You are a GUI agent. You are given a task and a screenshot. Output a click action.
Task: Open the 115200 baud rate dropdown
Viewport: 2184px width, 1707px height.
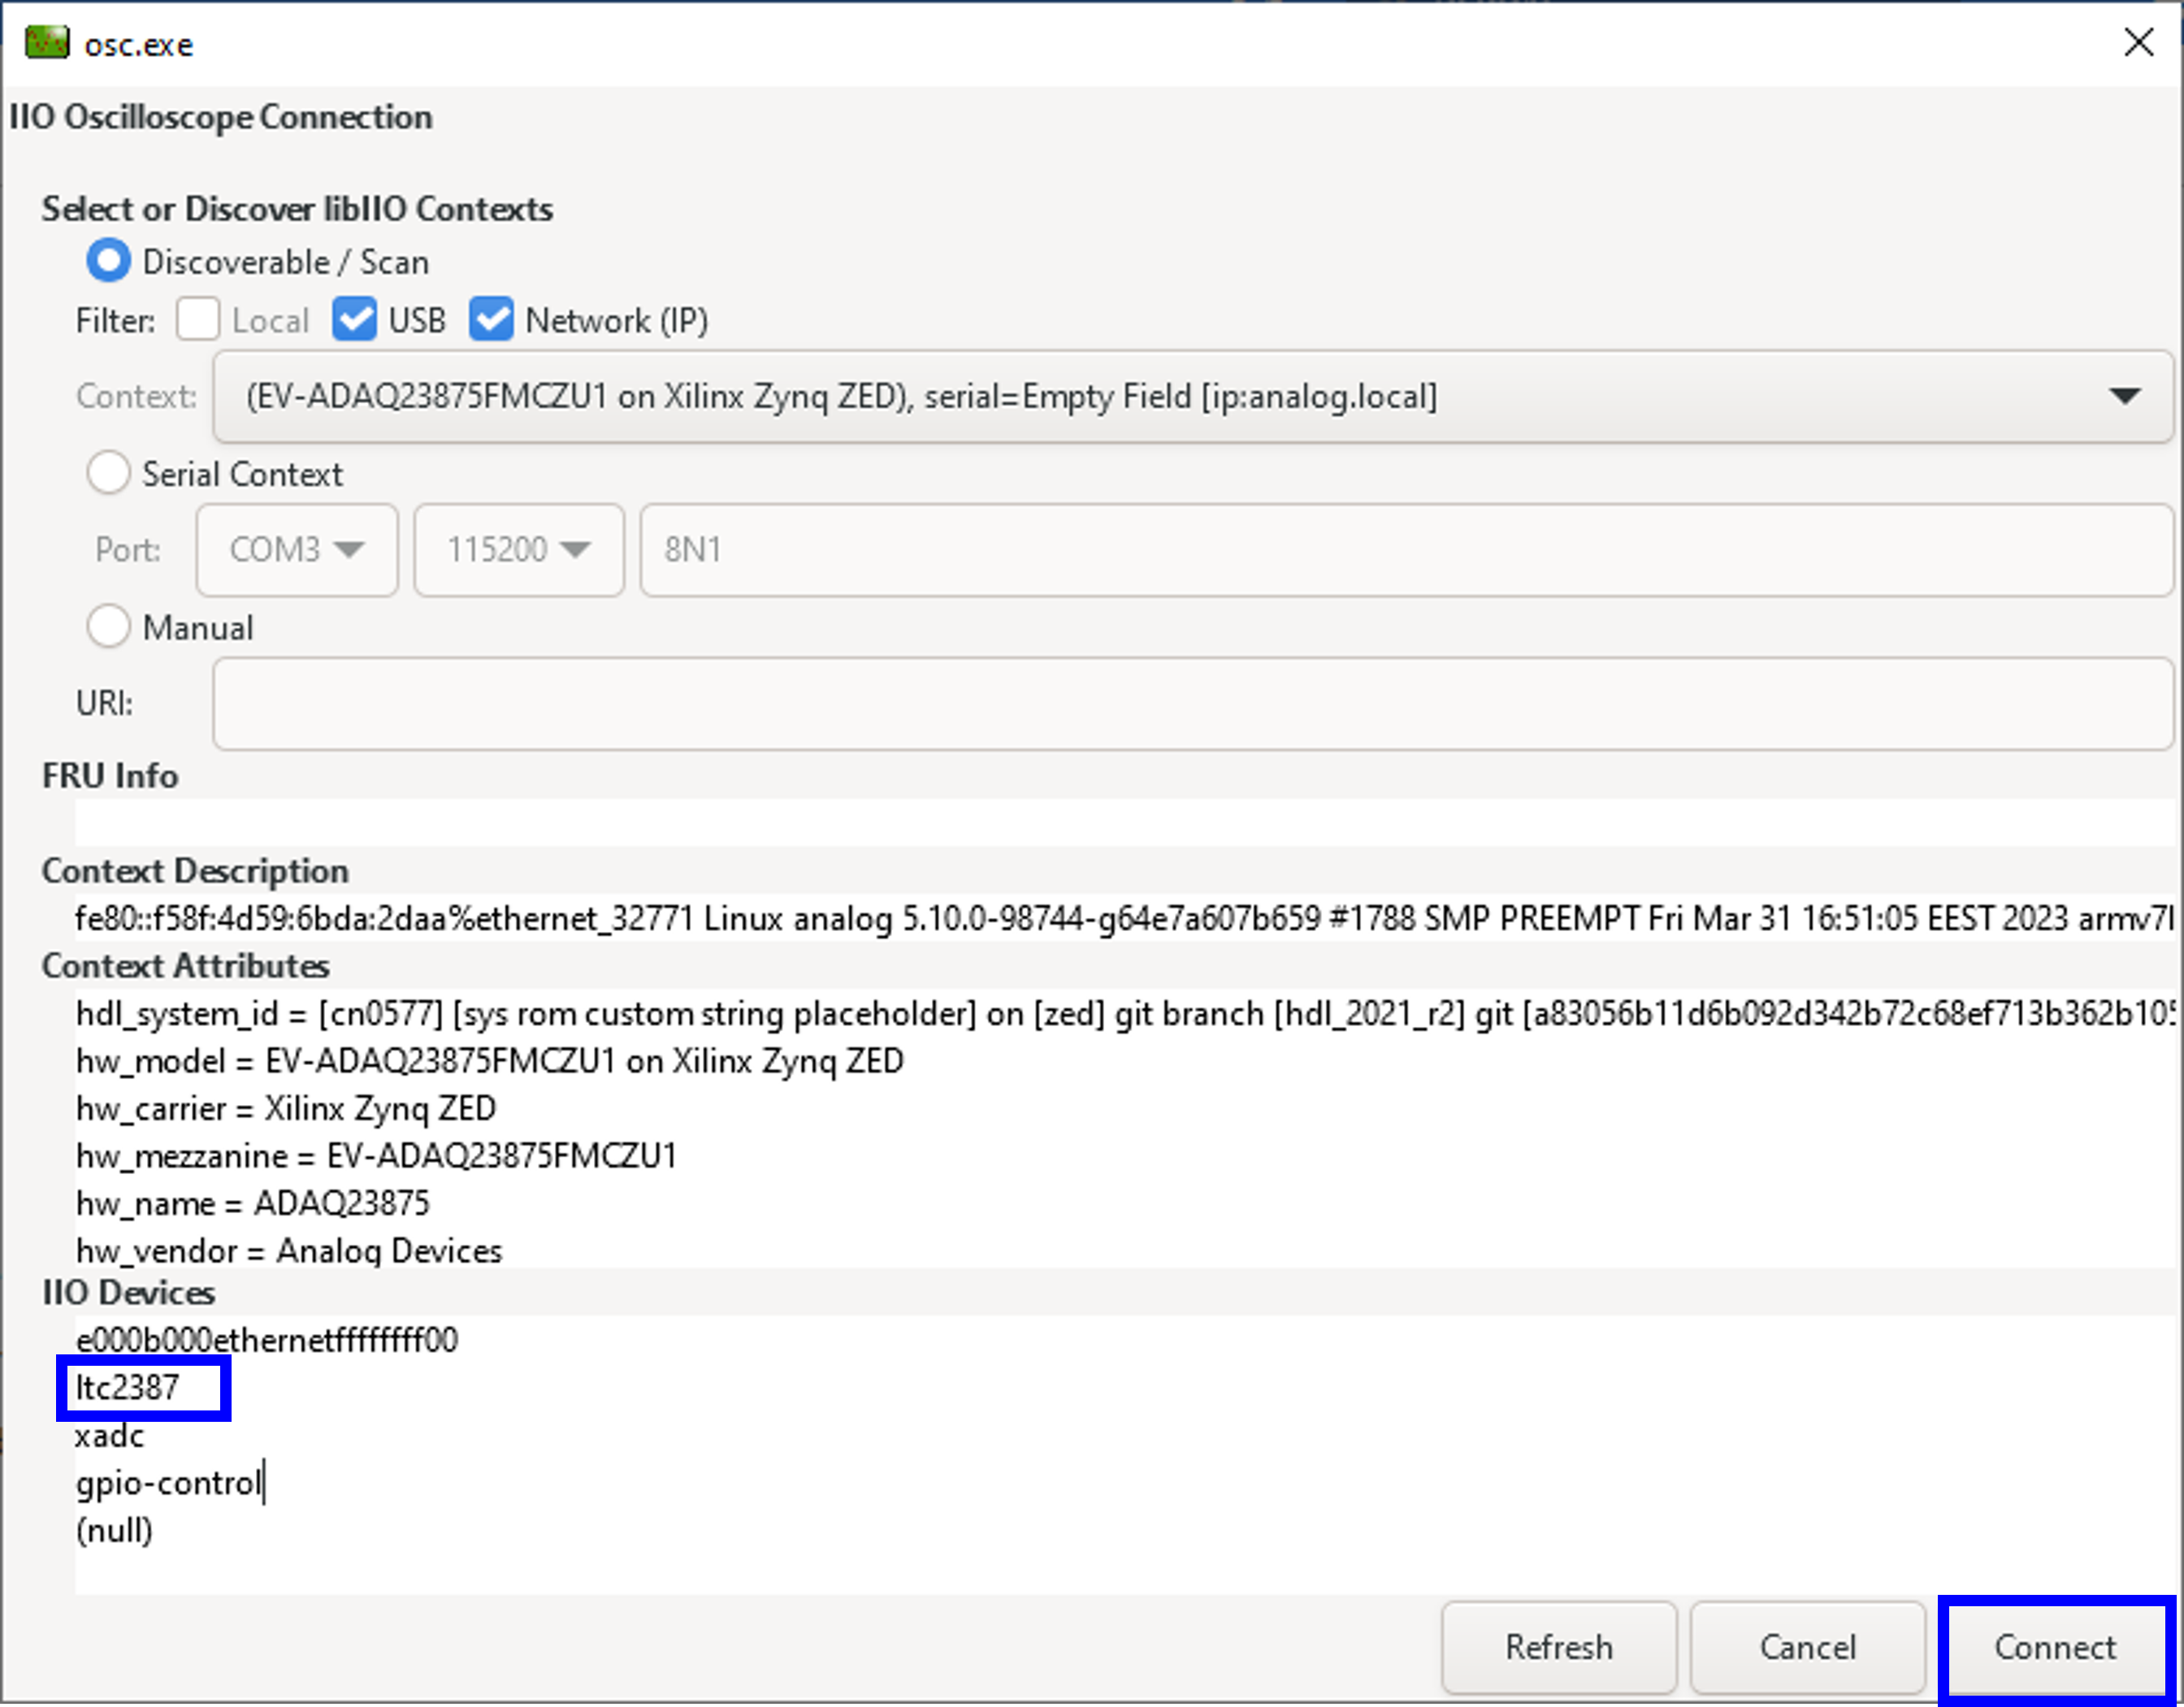click(x=519, y=549)
